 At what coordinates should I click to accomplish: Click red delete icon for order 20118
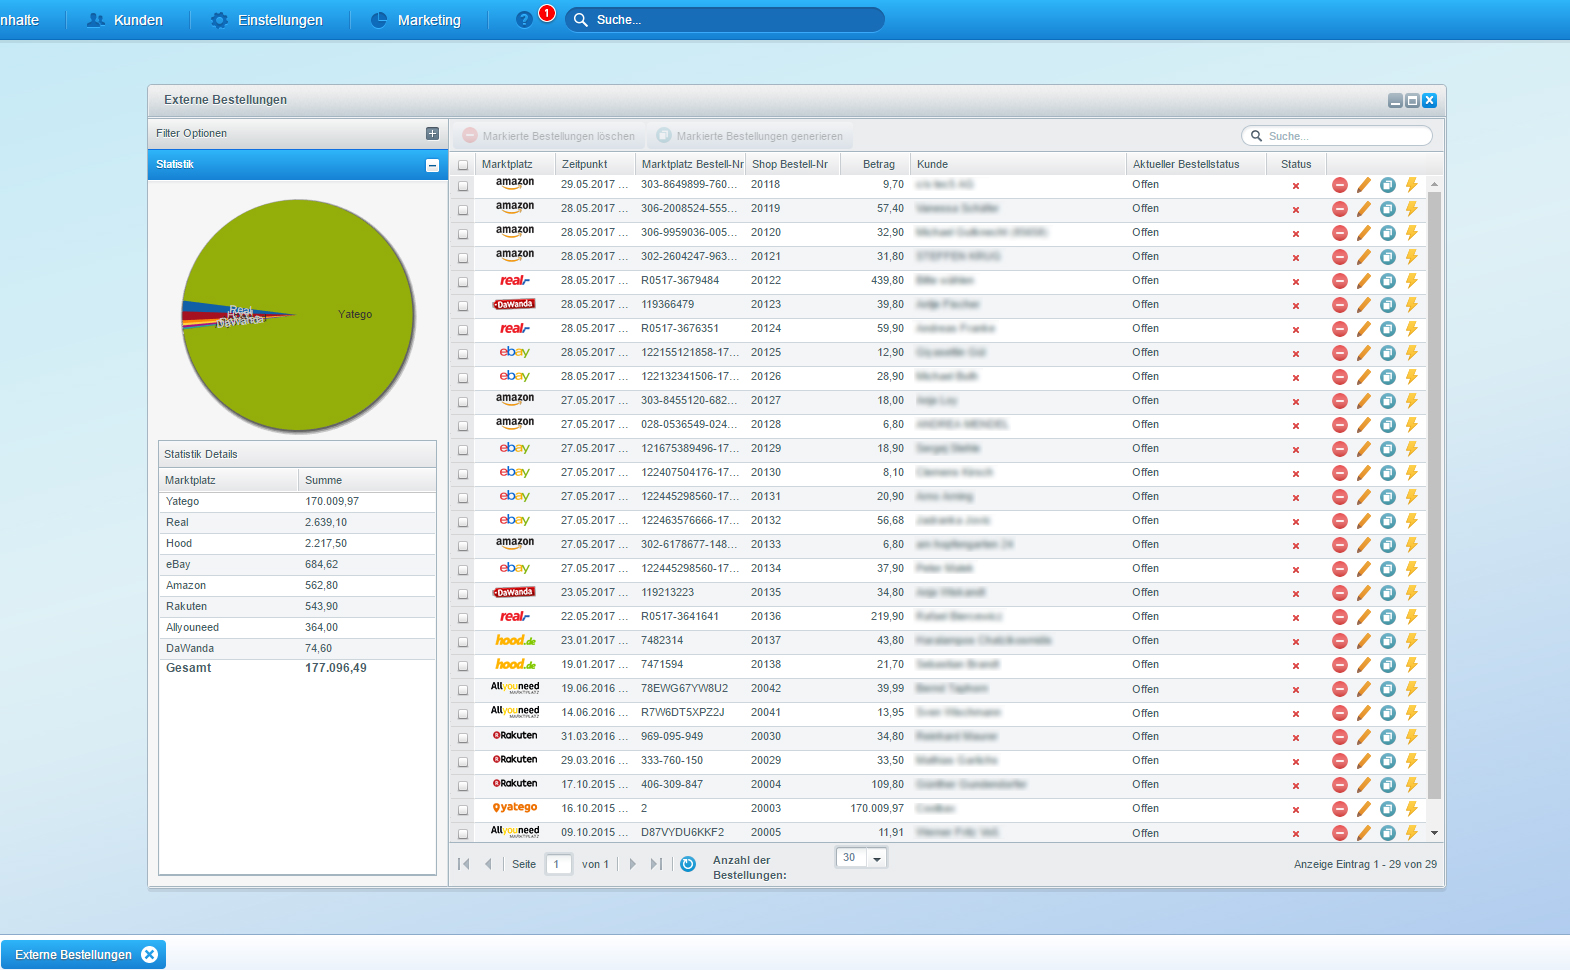pos(1339,185)
